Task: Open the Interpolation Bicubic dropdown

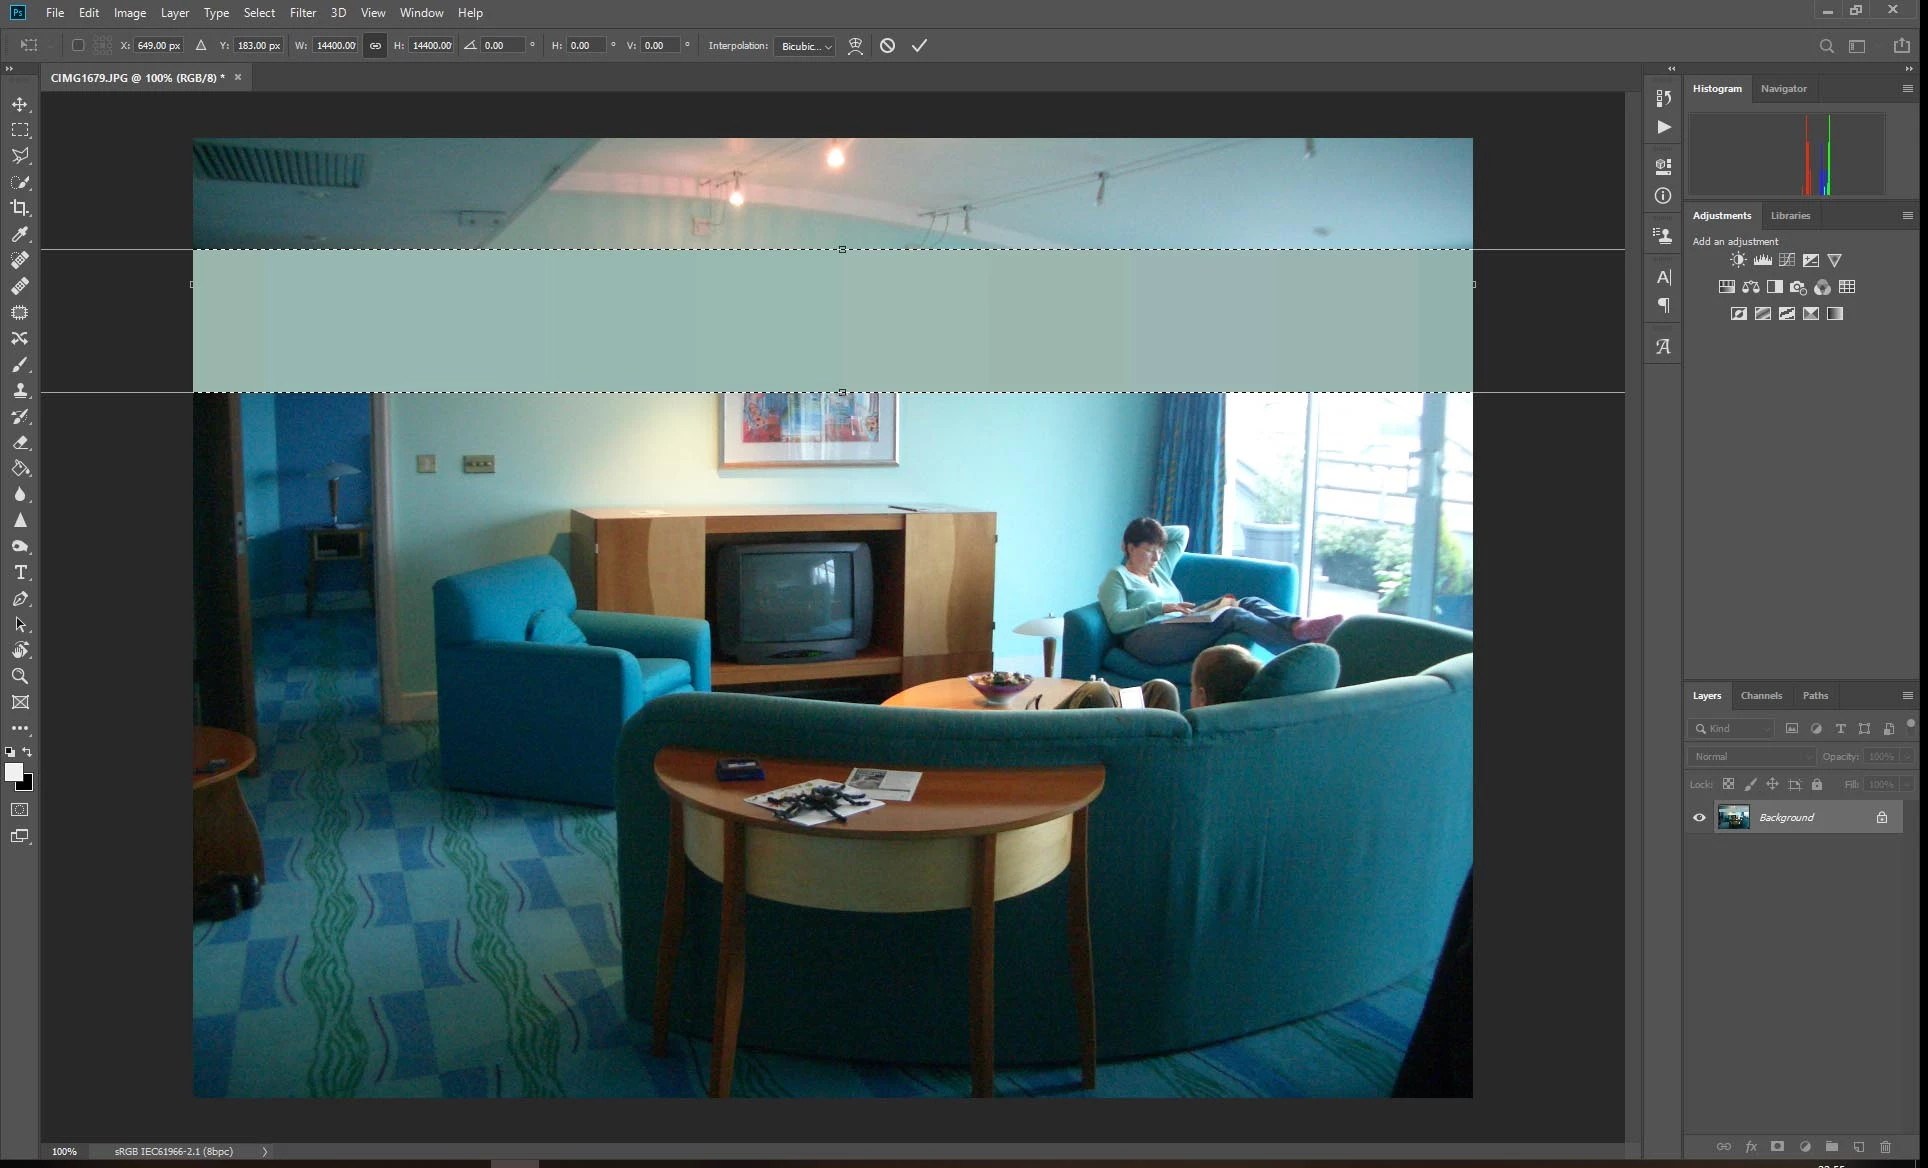Action: (805, 46)
